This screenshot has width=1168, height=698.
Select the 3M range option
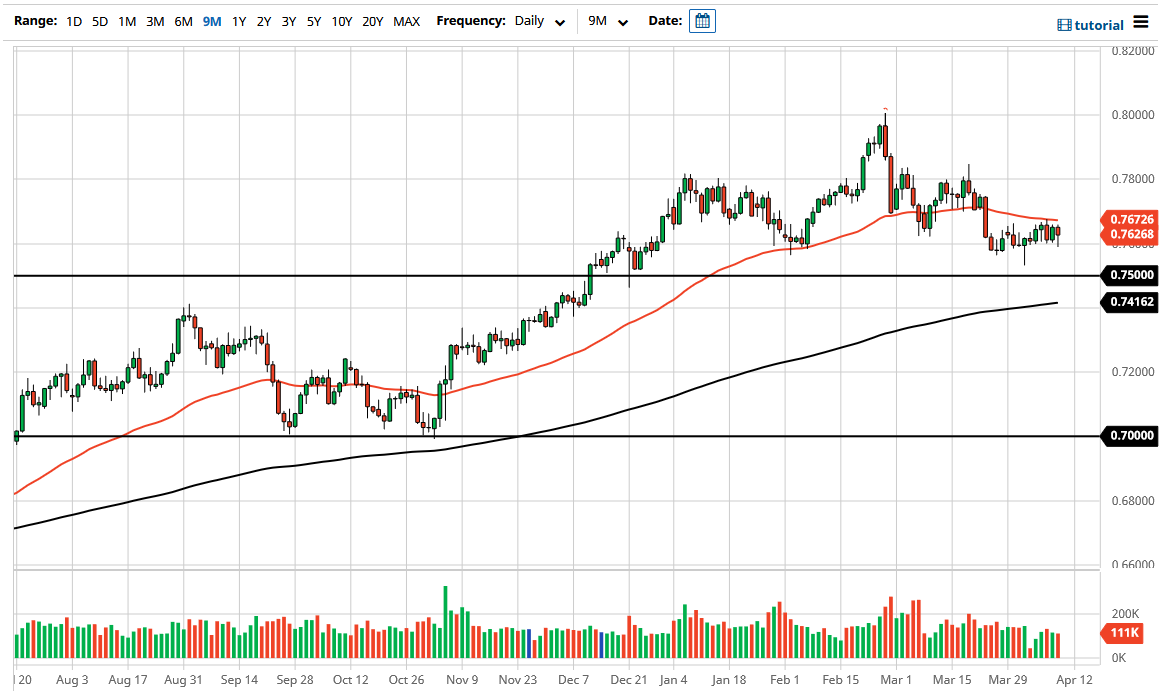click(x=154, y=20)
